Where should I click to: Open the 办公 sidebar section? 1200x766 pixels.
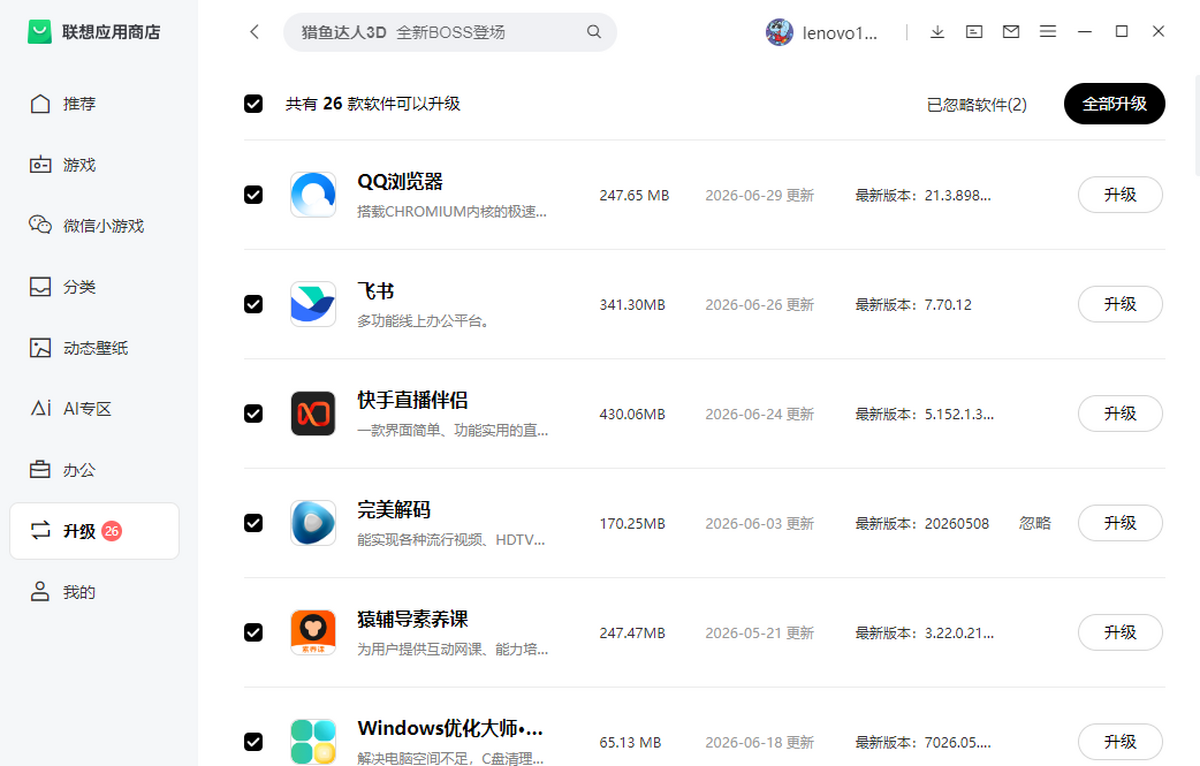tap(94, 470)
